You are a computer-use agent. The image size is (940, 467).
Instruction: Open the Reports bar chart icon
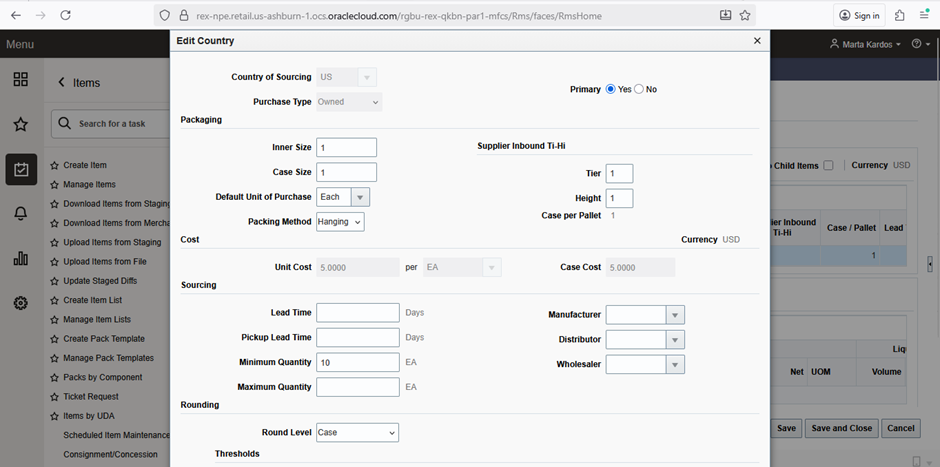tap(20, 259)
